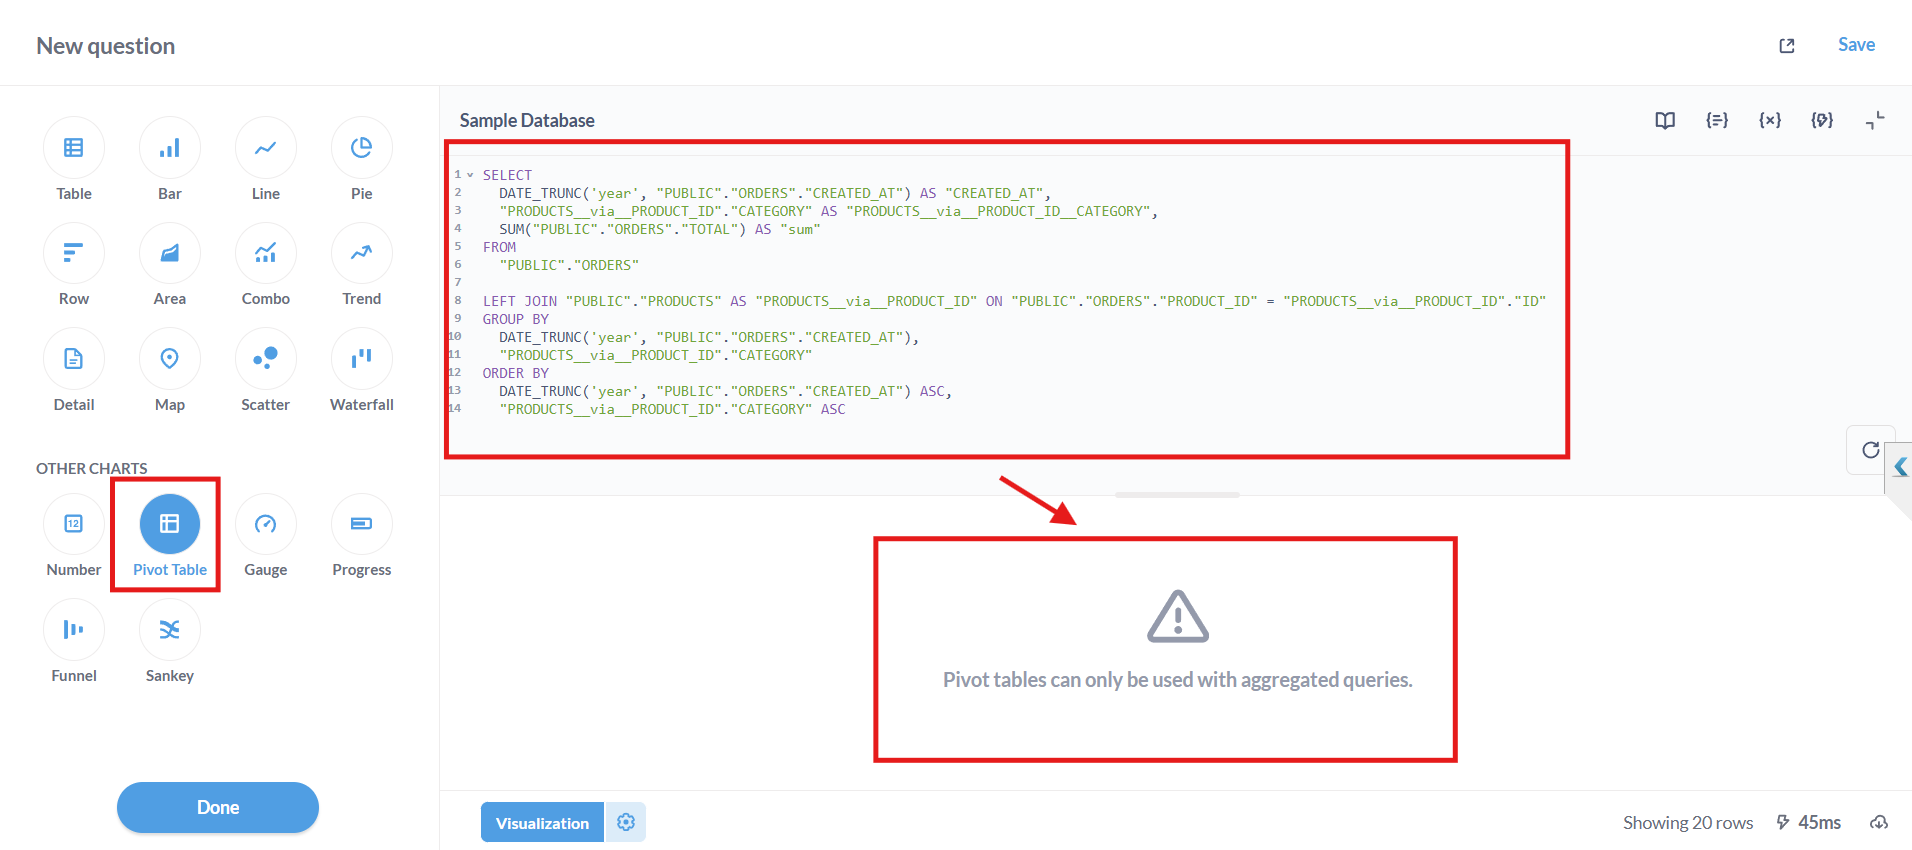
Task: Pick the Pie chart visualization
Action: (362, 148)
